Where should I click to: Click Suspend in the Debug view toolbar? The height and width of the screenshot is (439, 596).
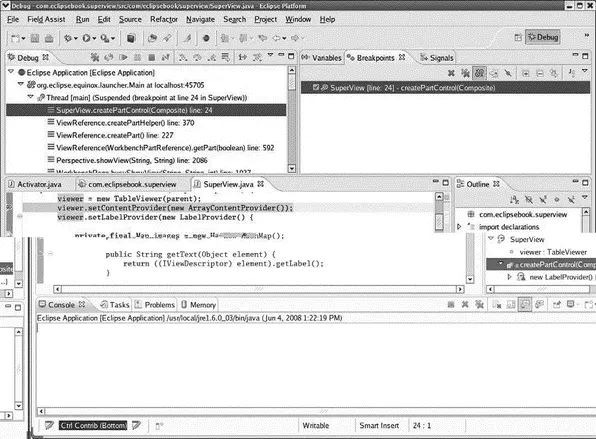coord(137,57)
